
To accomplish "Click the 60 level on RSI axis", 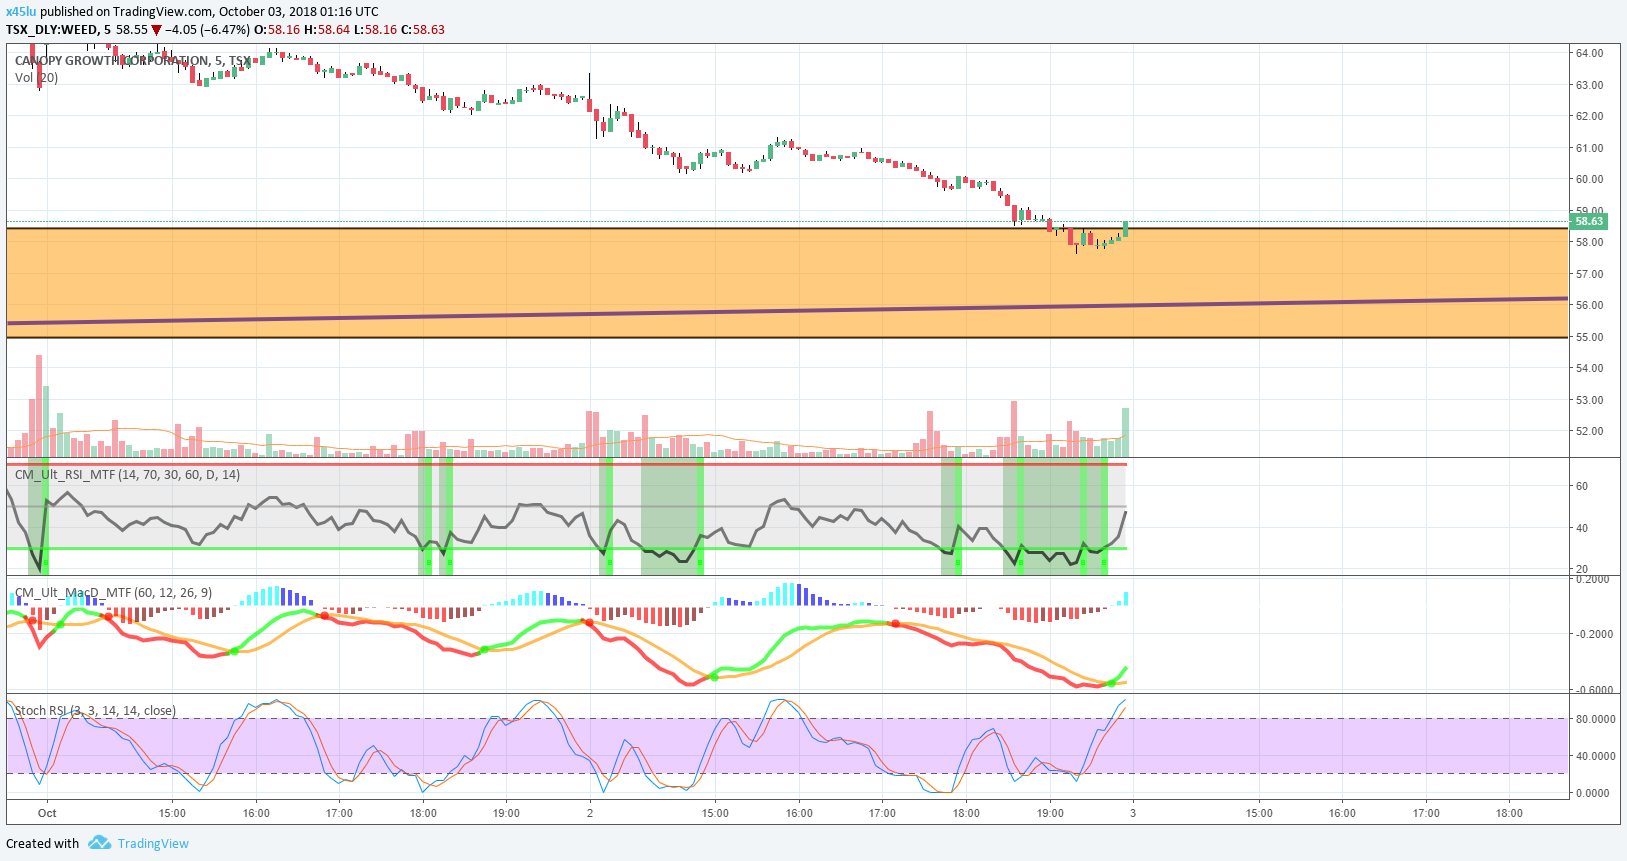I will (1582, 486).
